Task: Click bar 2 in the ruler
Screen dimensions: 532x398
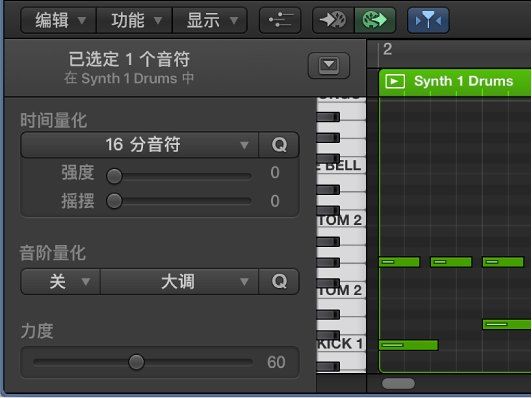Action: pos(387,49)
